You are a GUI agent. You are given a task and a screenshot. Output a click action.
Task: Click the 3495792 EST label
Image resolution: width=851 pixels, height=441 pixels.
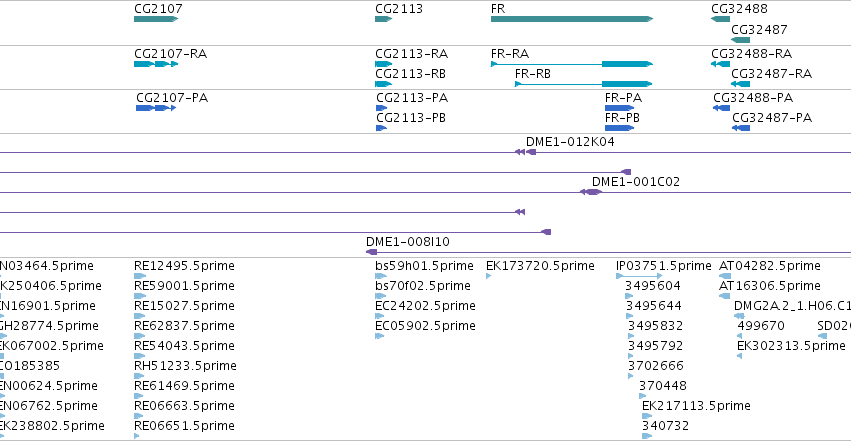tap(656, 346)
